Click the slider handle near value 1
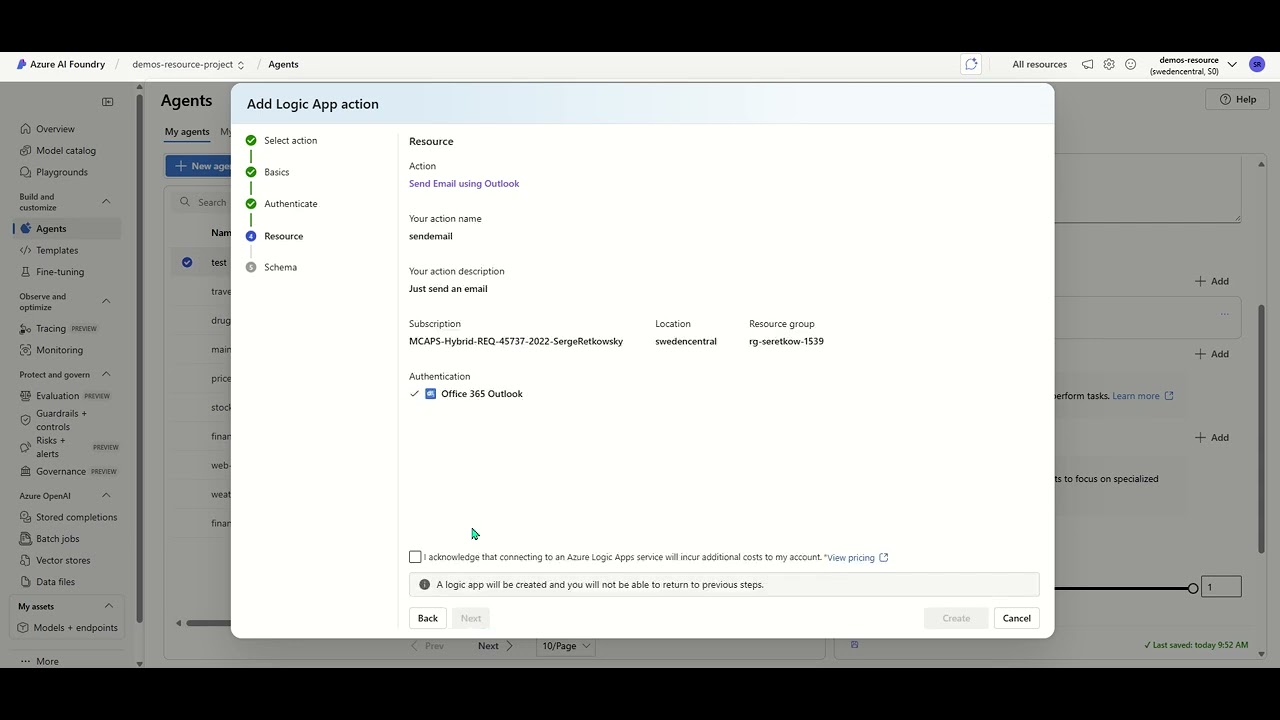The width and height of the screenshot is (1280, 720). pos(1193,588)
